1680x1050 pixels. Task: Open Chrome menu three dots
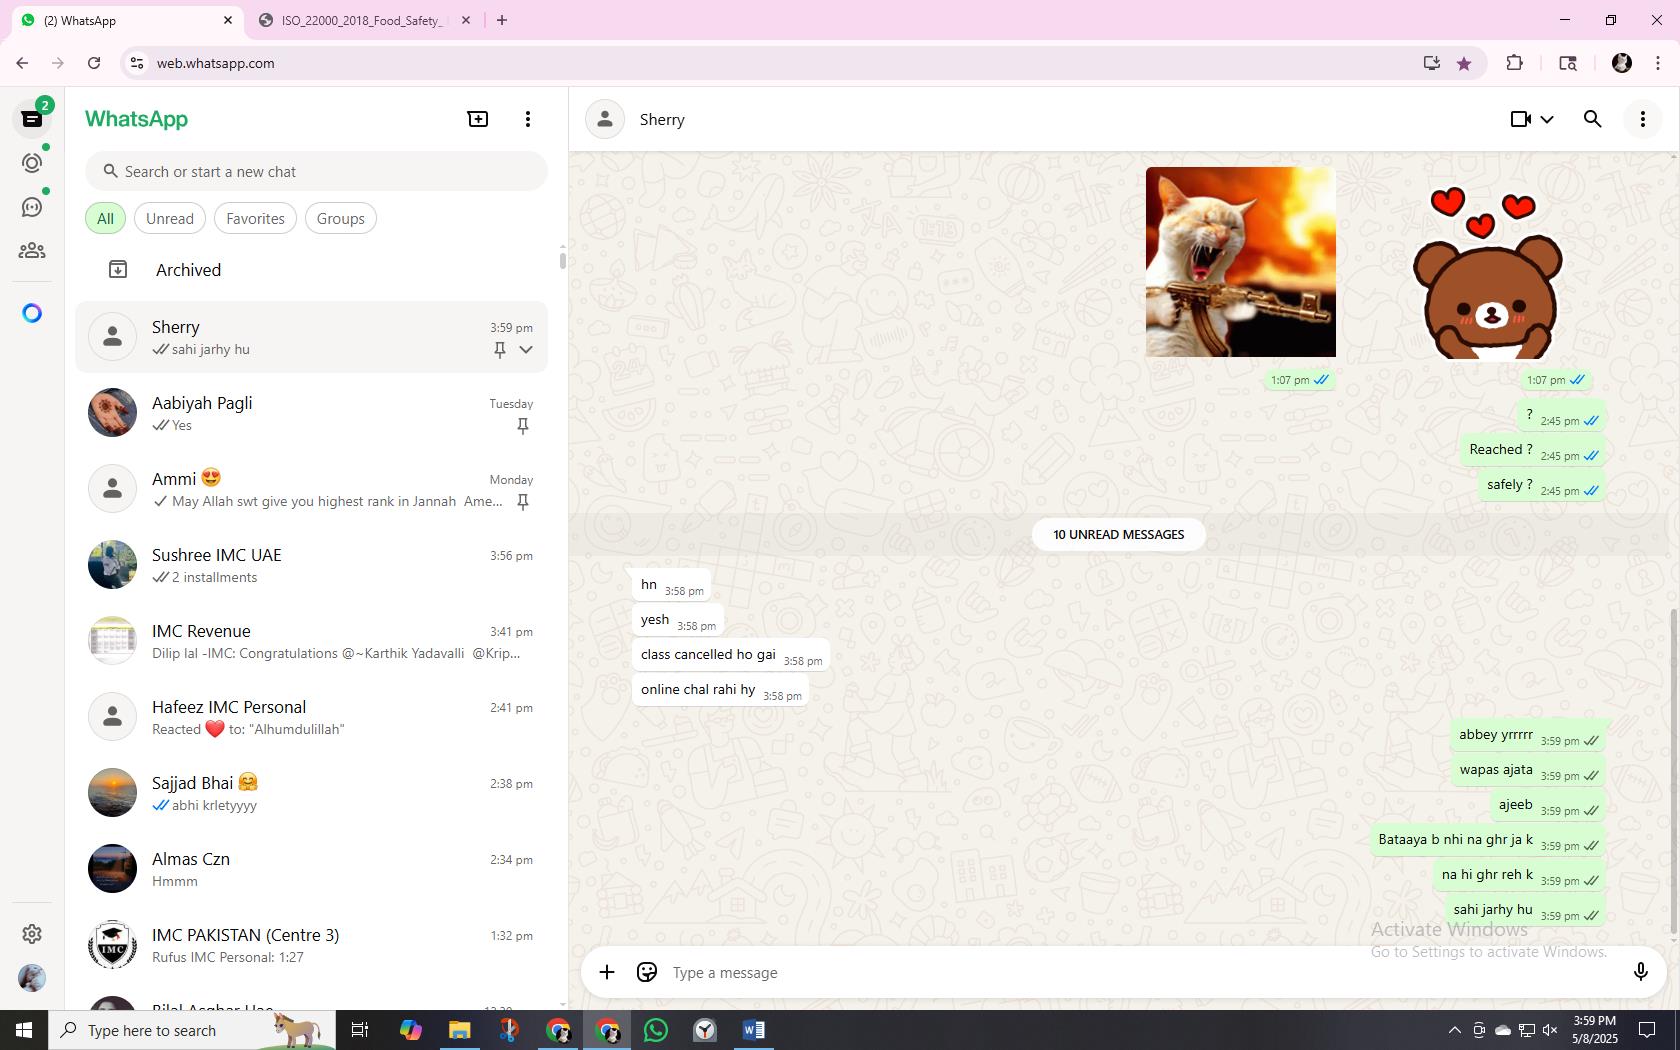[x=1658, y=63]
